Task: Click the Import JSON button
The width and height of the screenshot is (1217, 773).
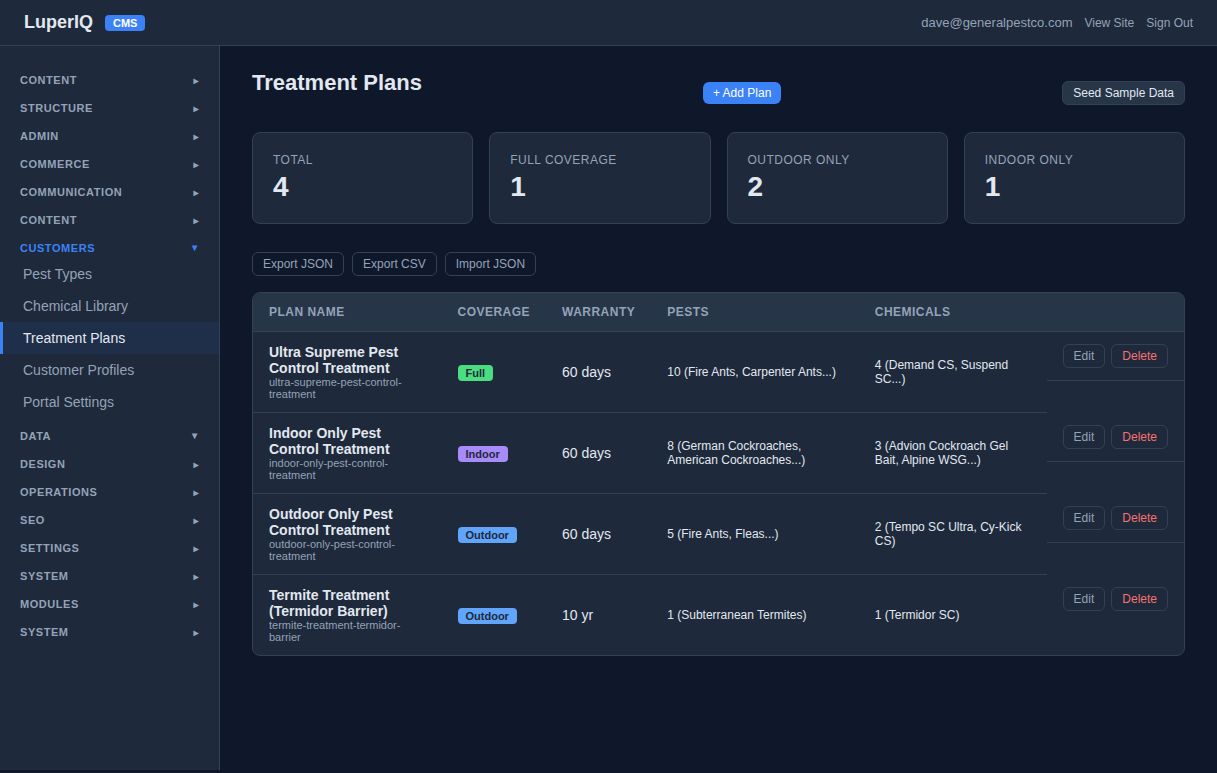Action: pos(490,264)
